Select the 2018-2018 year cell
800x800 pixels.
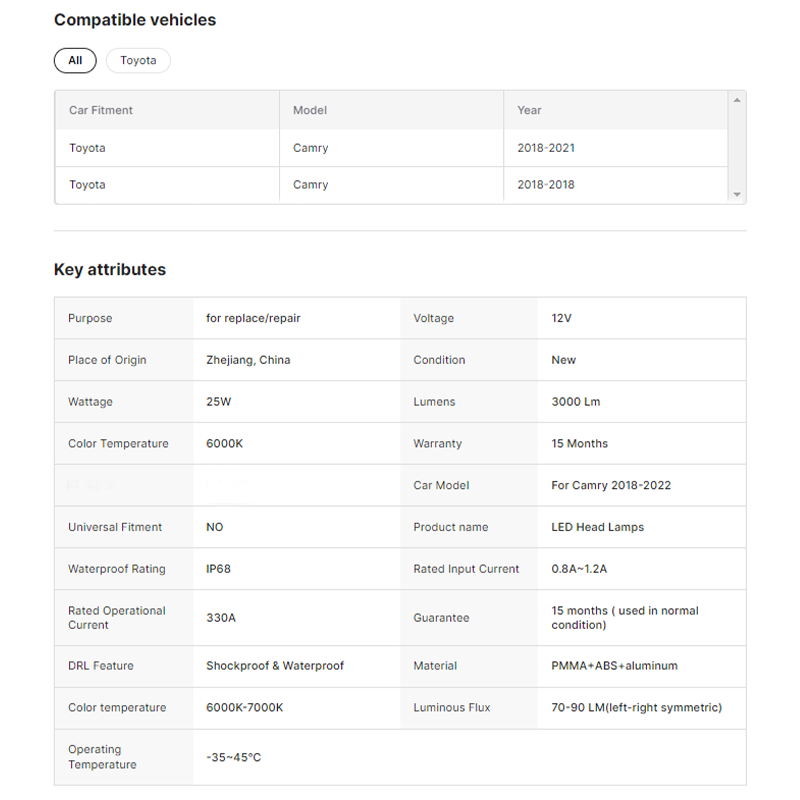click(546, 185)
